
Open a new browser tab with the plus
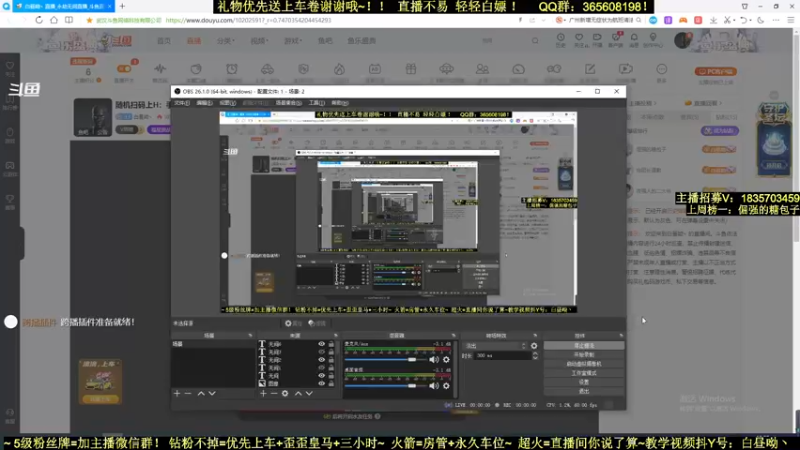(x=122, y=6)
